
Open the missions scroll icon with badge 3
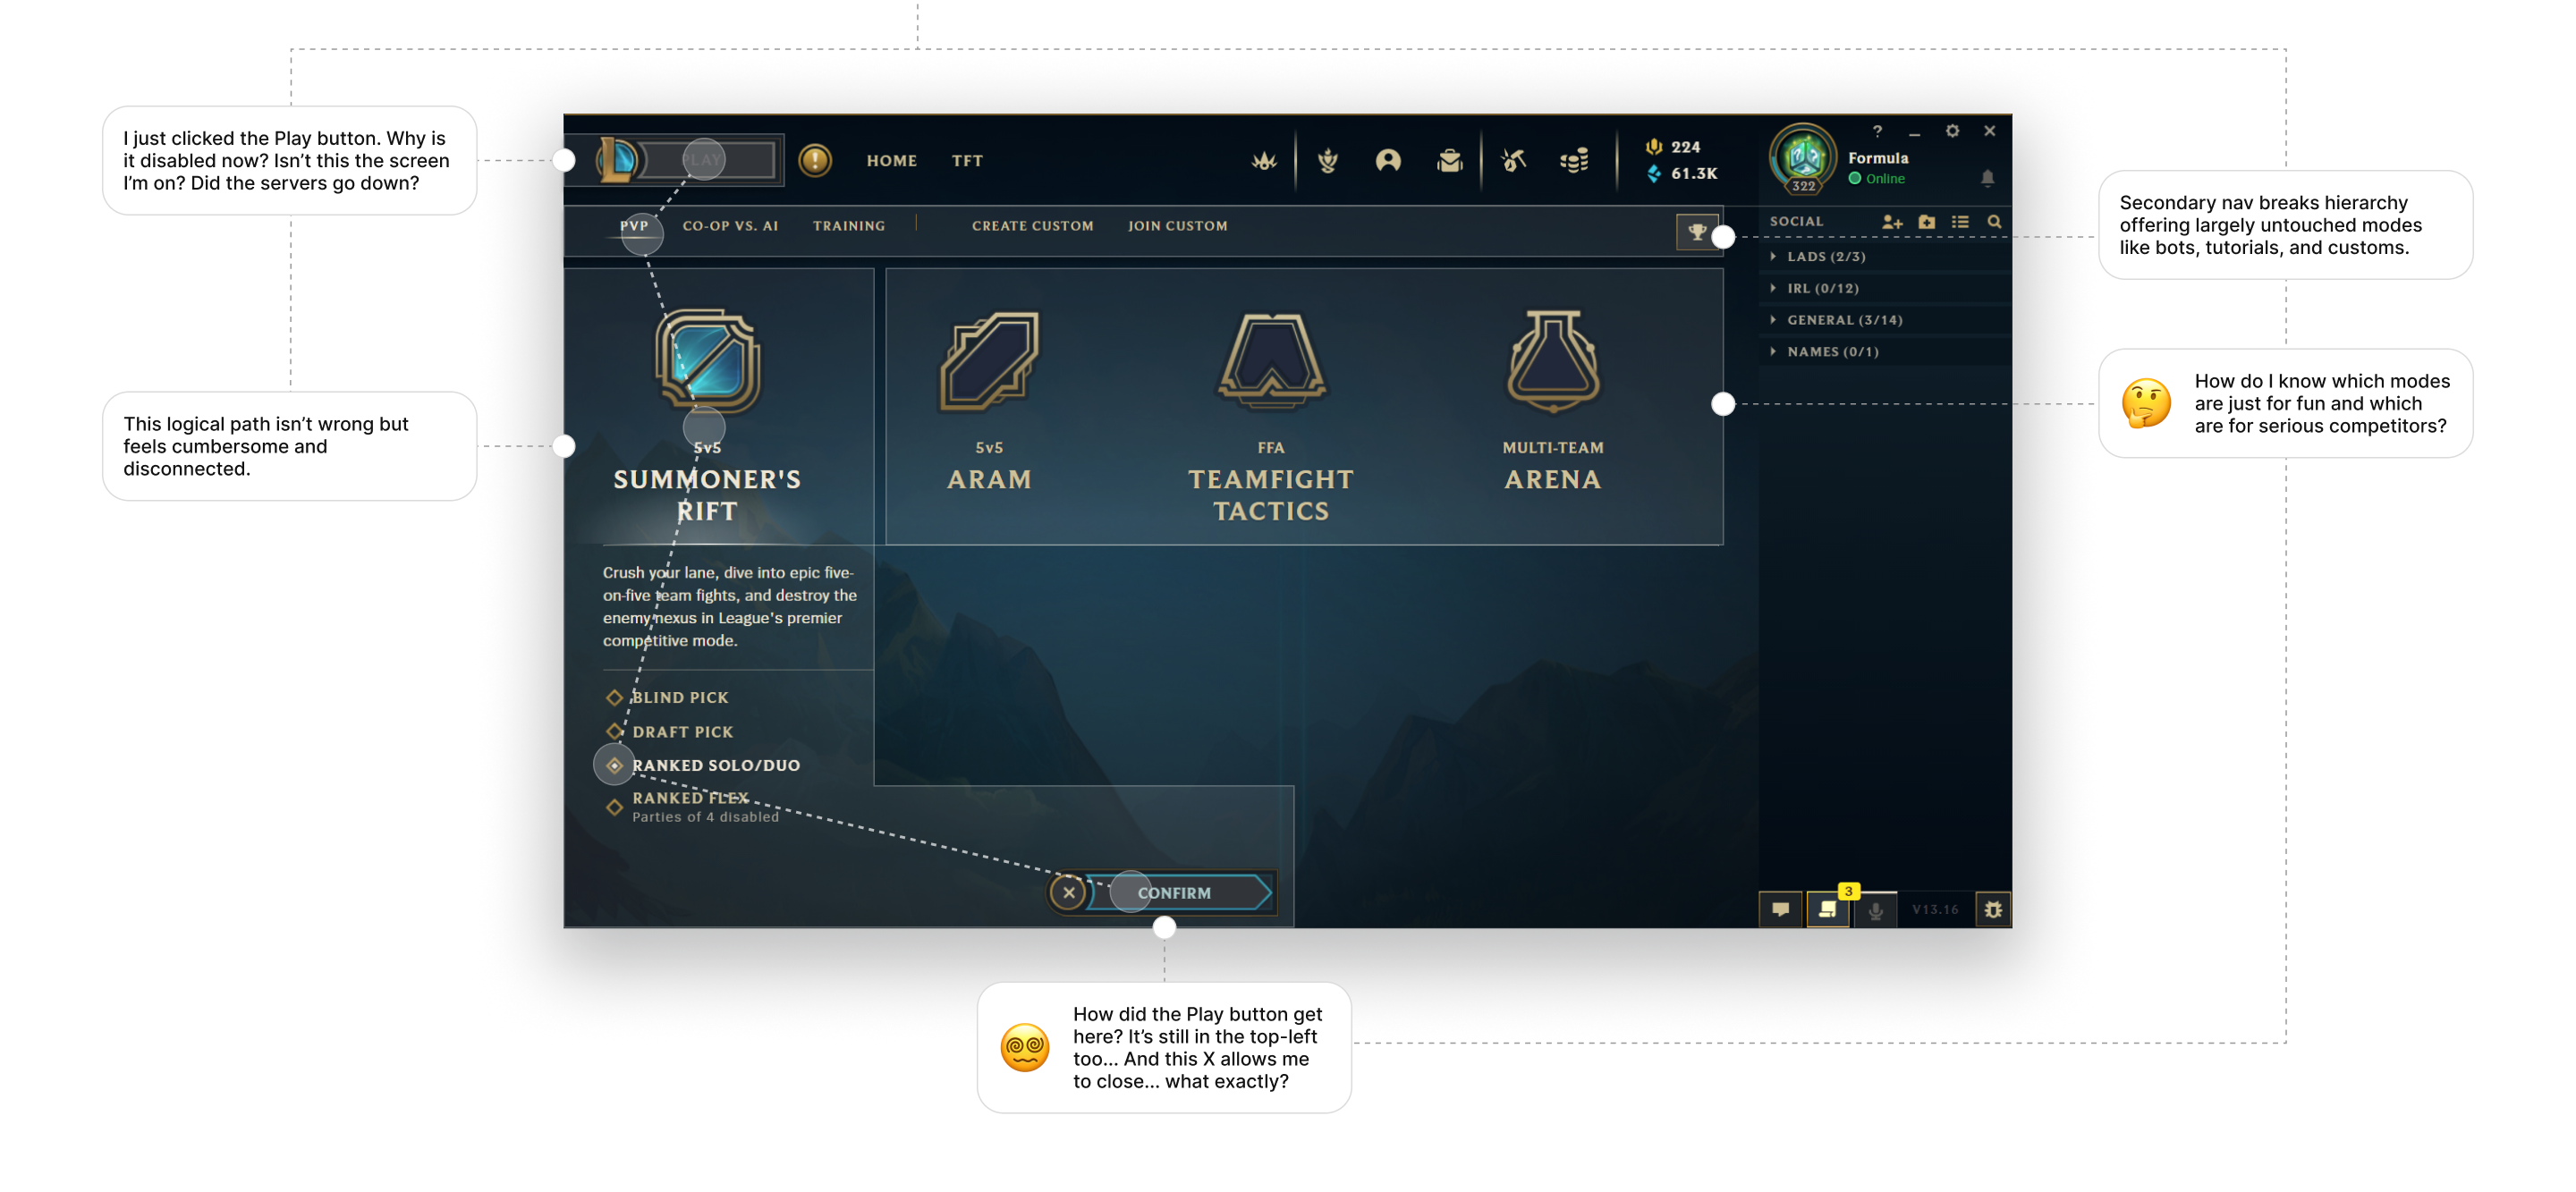point(1828,911)
